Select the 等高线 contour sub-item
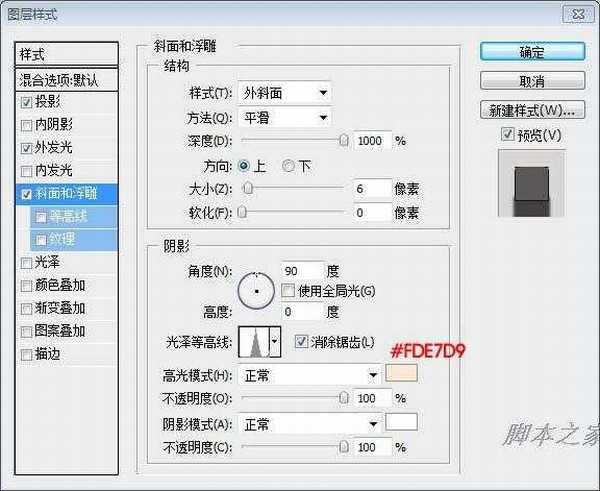Image resolution: width=600 pixels, height=491 pixels. (x=67, y=217)
